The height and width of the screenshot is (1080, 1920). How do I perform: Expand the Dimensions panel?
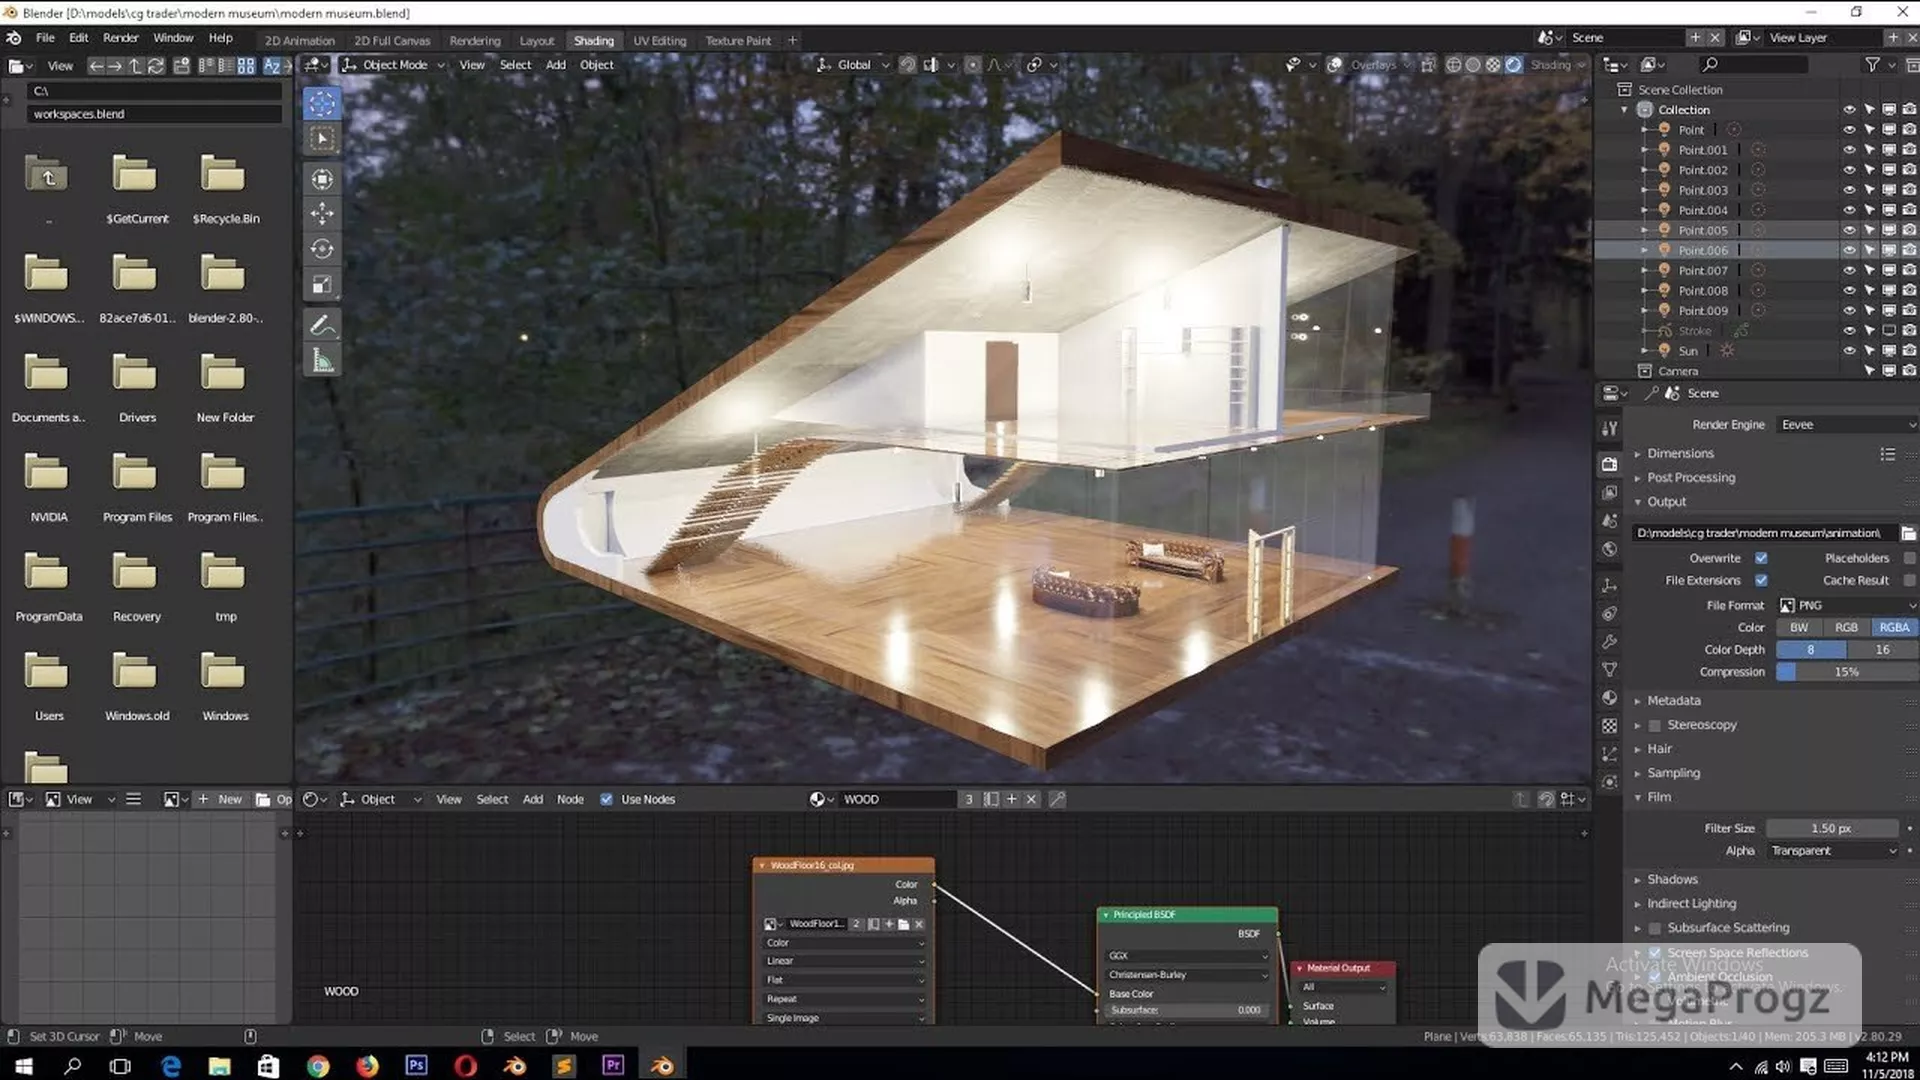click(1680, 453)
